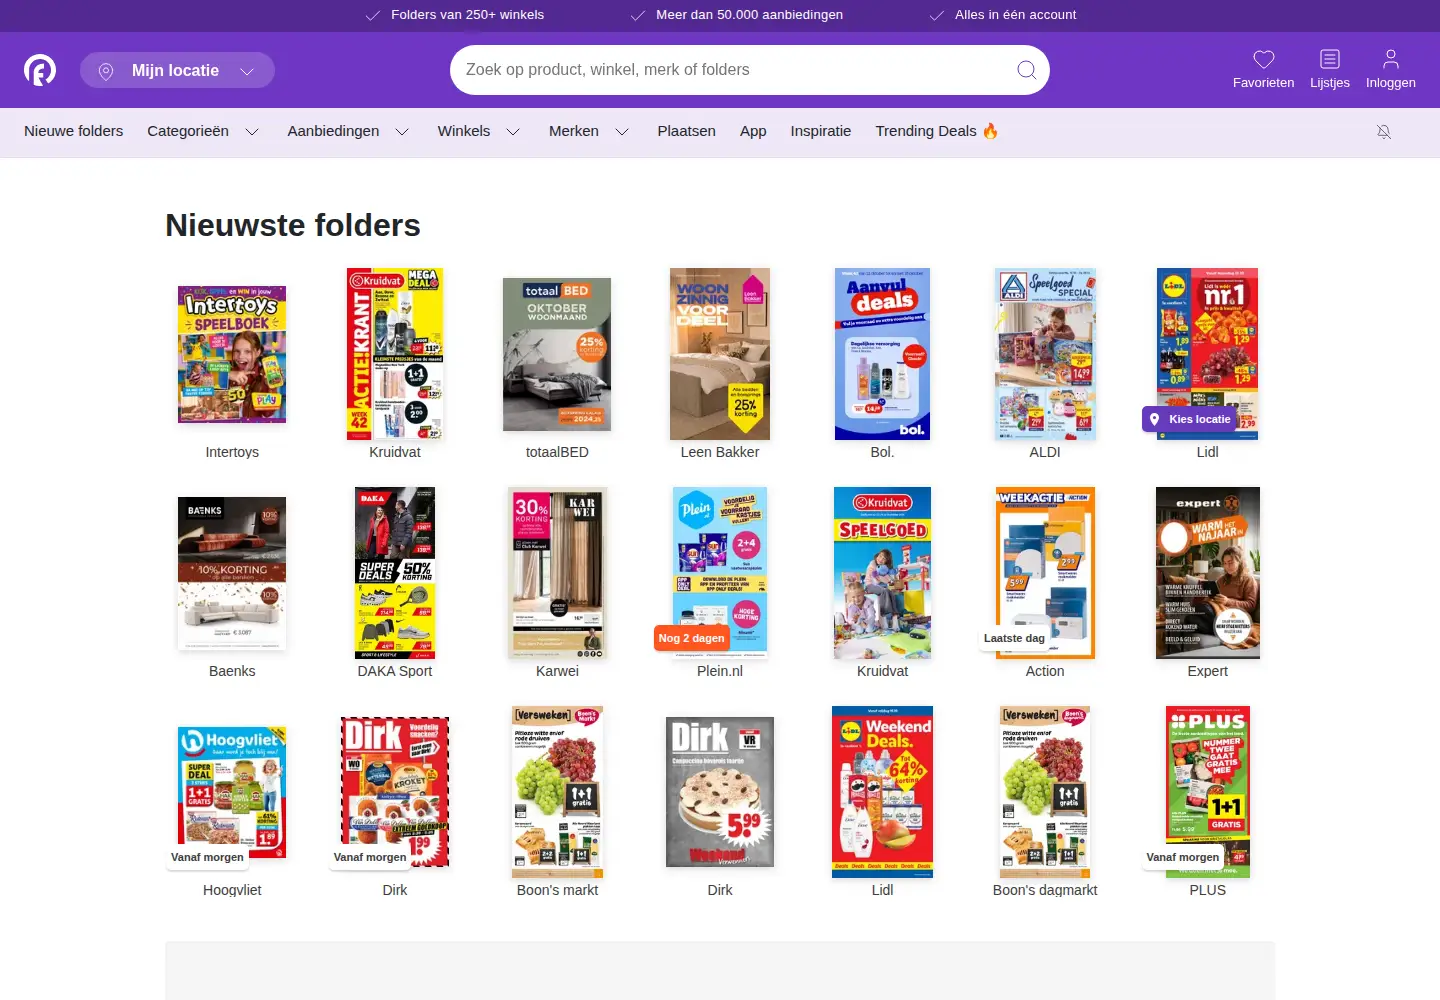Image resolution: width=1440 pixels, height=1000 pixels.
Task: Open the Intertoys Speelboek folder
Action: point(232,354)
